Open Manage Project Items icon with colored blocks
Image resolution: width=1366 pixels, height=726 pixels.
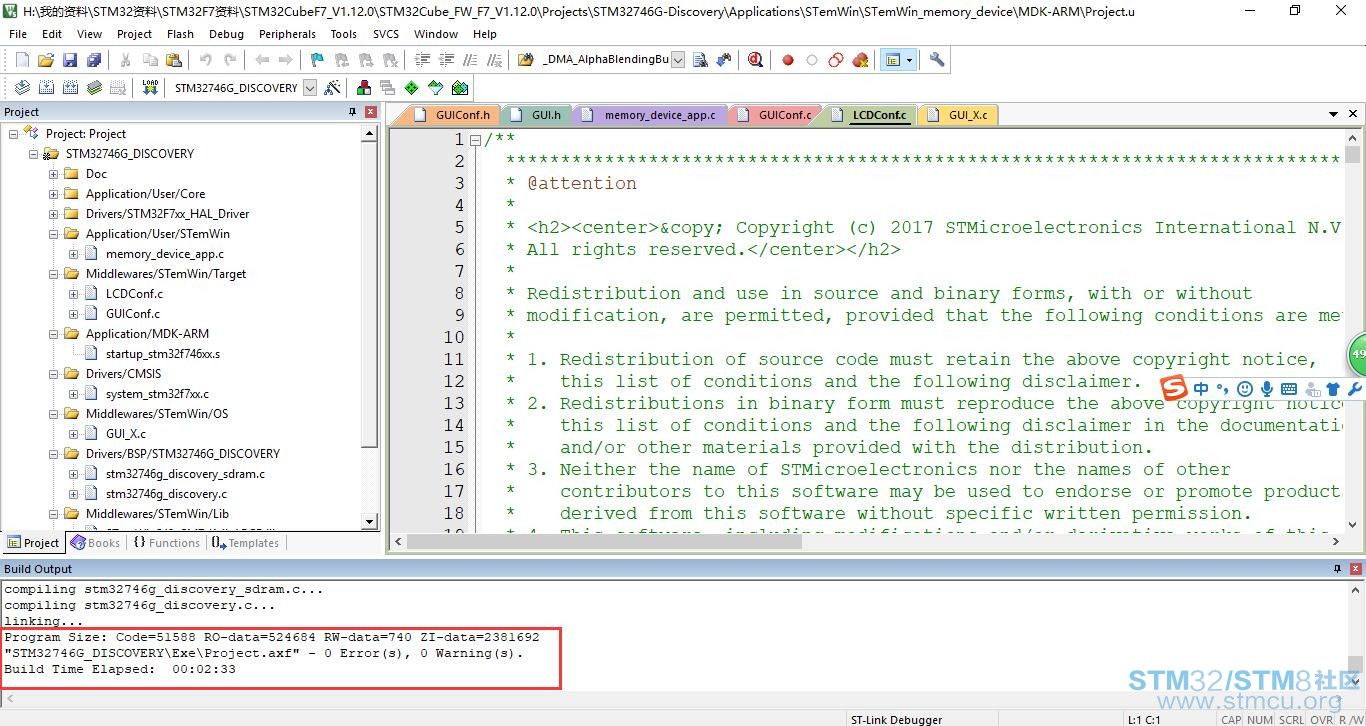click(363, 88)
